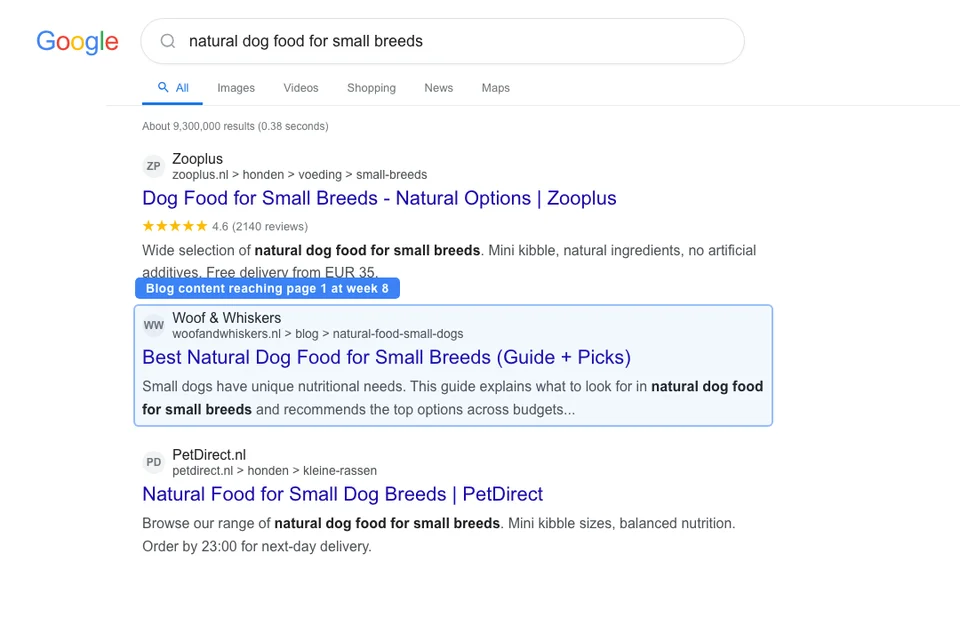960x619 pixels.
Task: Click the star rating under the Zooplus result
Action: click(174, 227)
